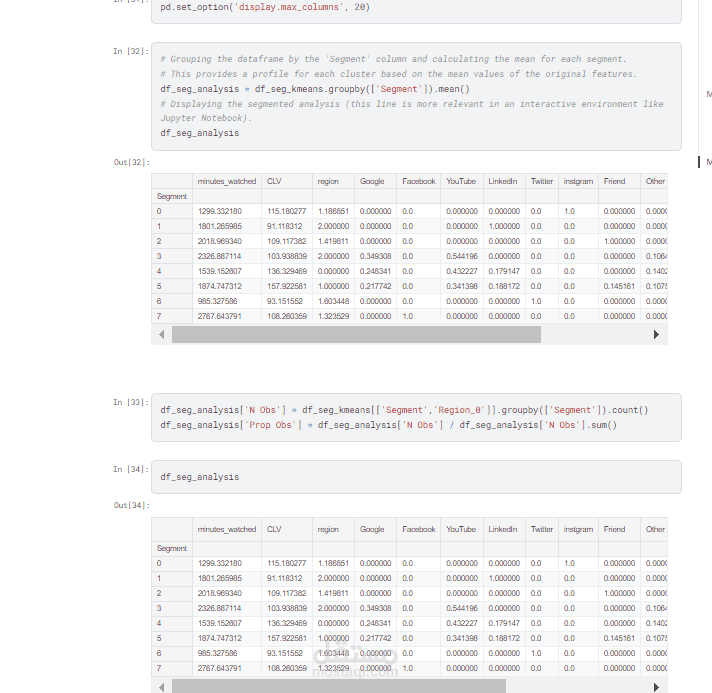Click region value 1.603448 in Out[32] table
The image size is (712, 693).
pyautogui.click(x=333, y=301)
